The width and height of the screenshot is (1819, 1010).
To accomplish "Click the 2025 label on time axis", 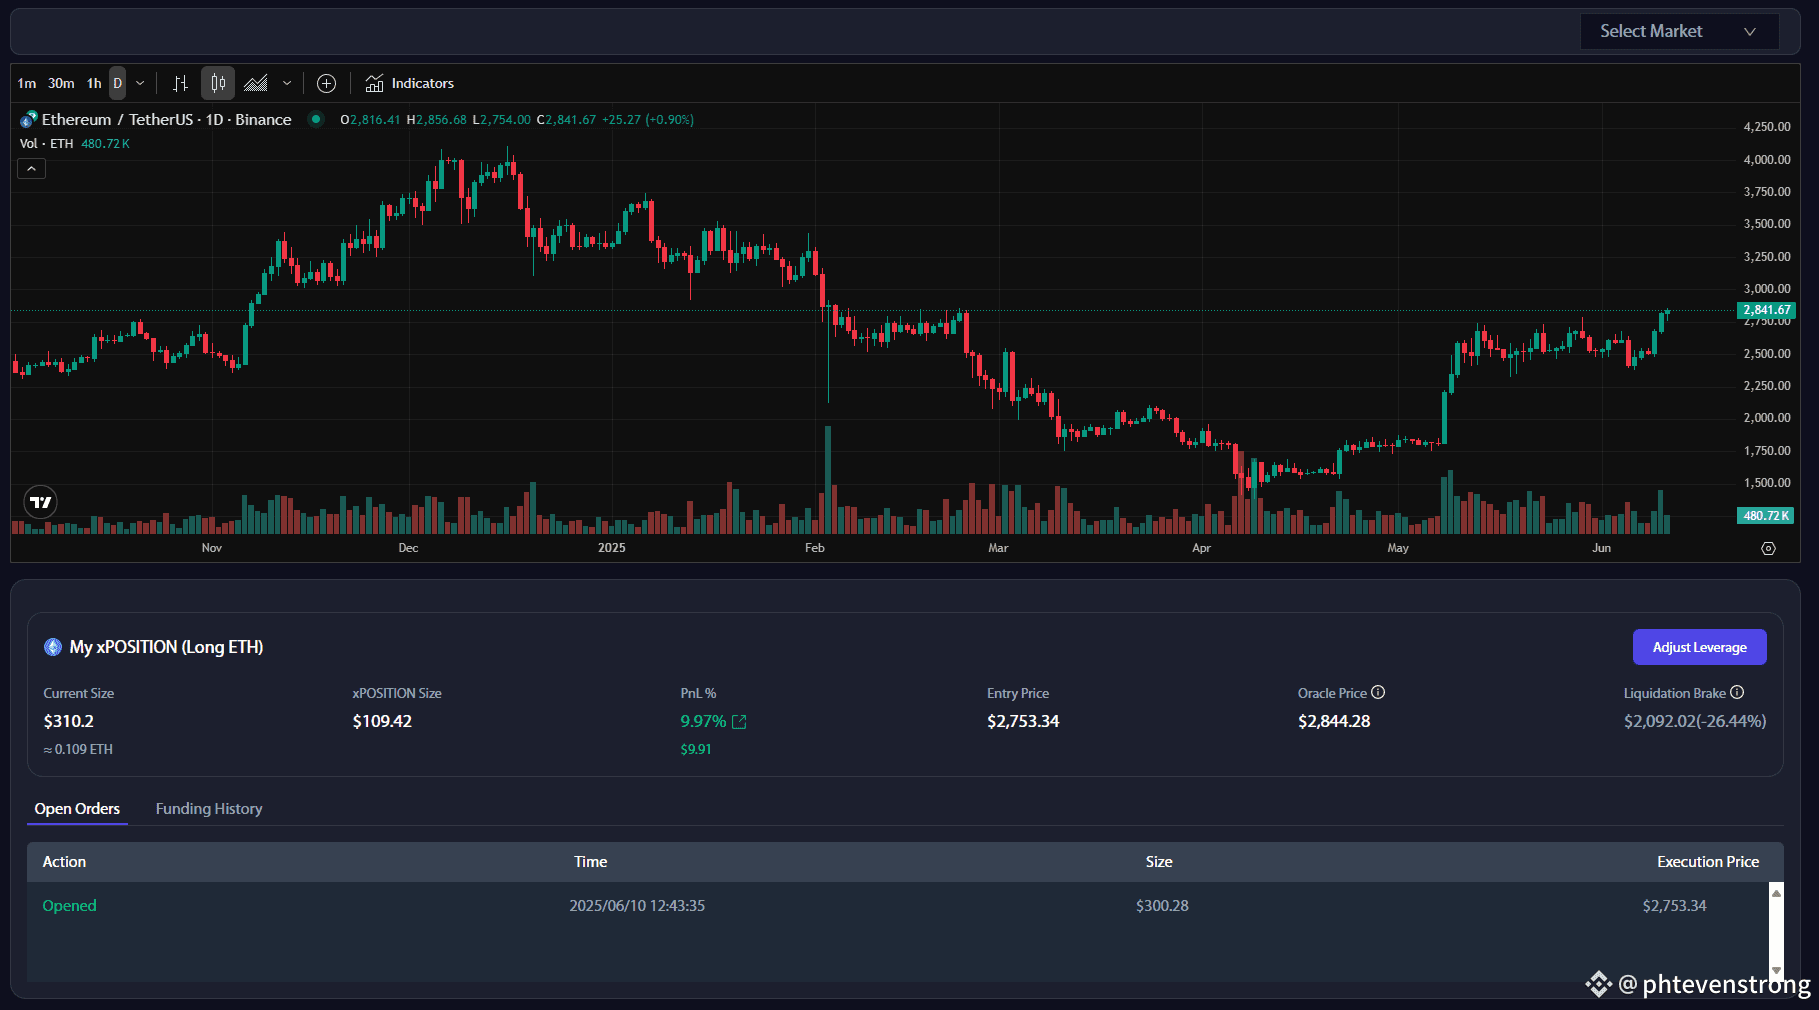I will [x=612, y=548].
